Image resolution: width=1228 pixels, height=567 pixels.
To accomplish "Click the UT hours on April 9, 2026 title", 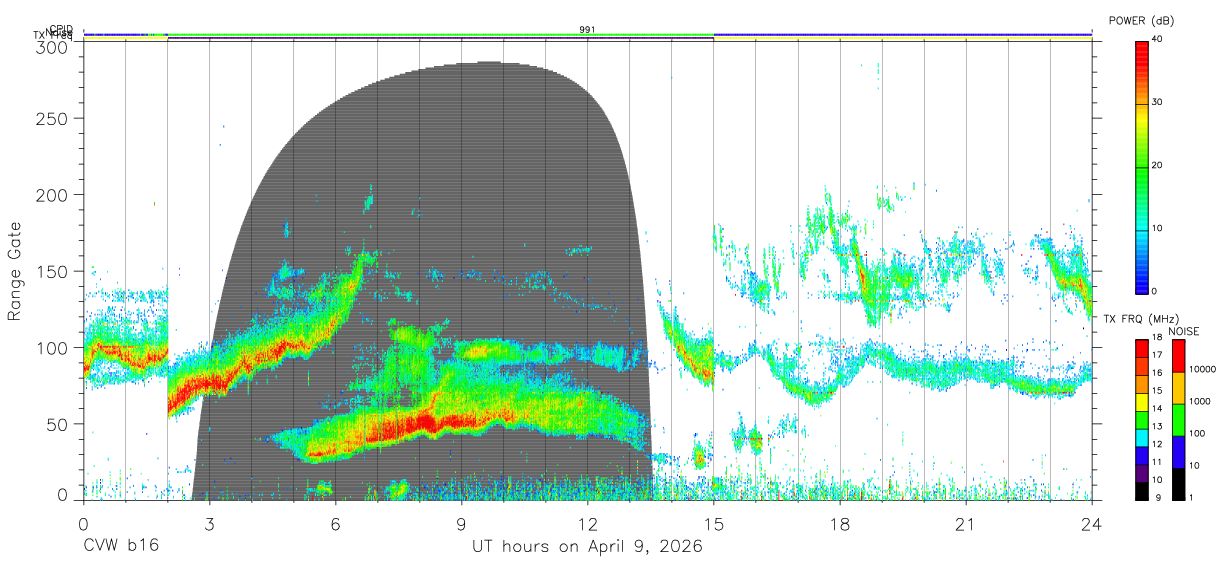I will pyautogui.click(x=588, y=547).
